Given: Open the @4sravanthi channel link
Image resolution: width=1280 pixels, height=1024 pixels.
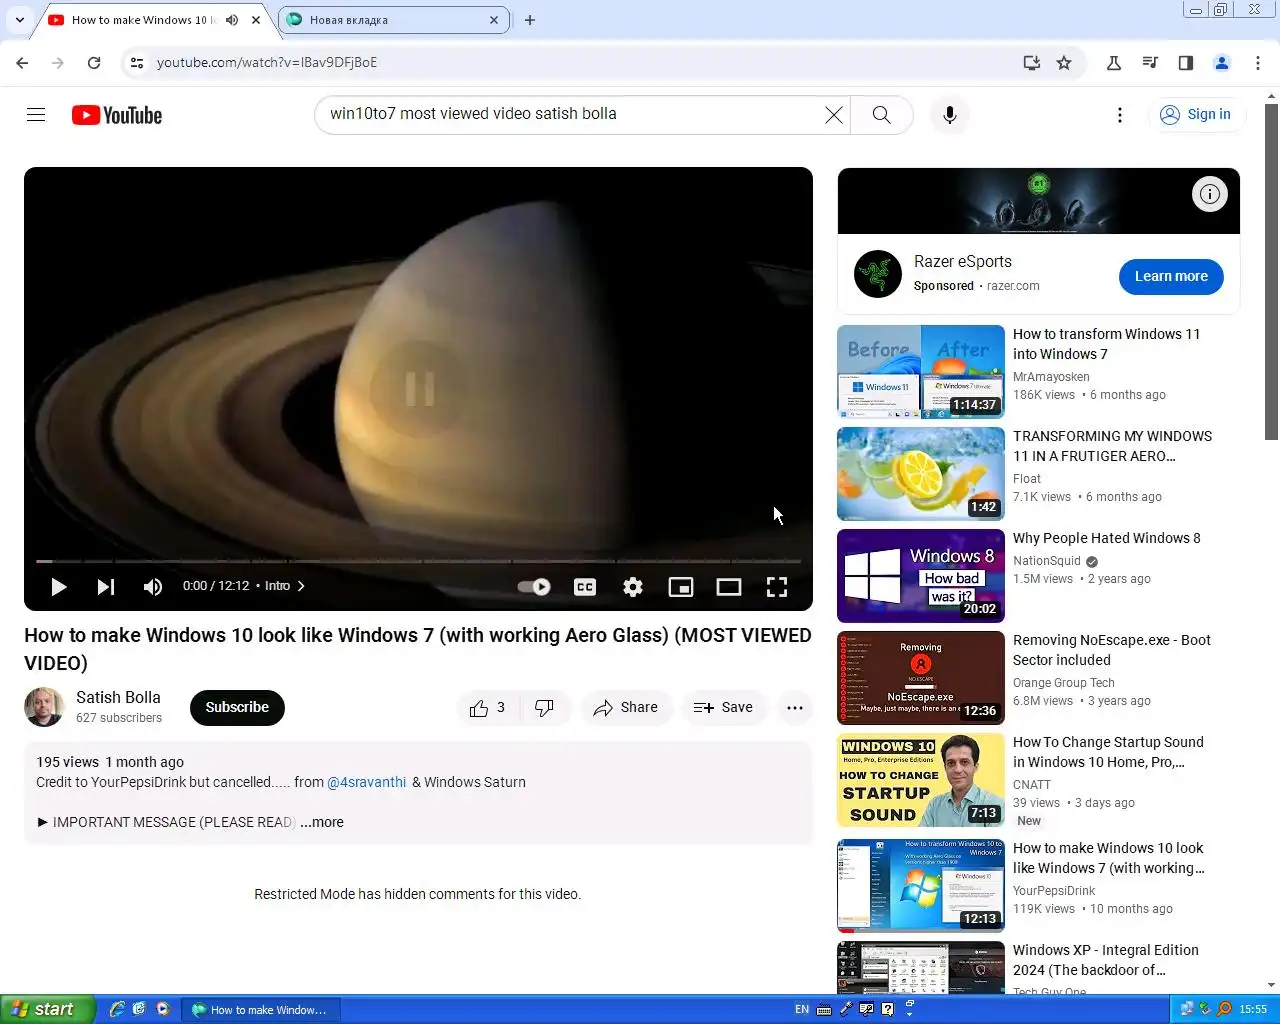Looking at the screenshot, I should 367,782.
